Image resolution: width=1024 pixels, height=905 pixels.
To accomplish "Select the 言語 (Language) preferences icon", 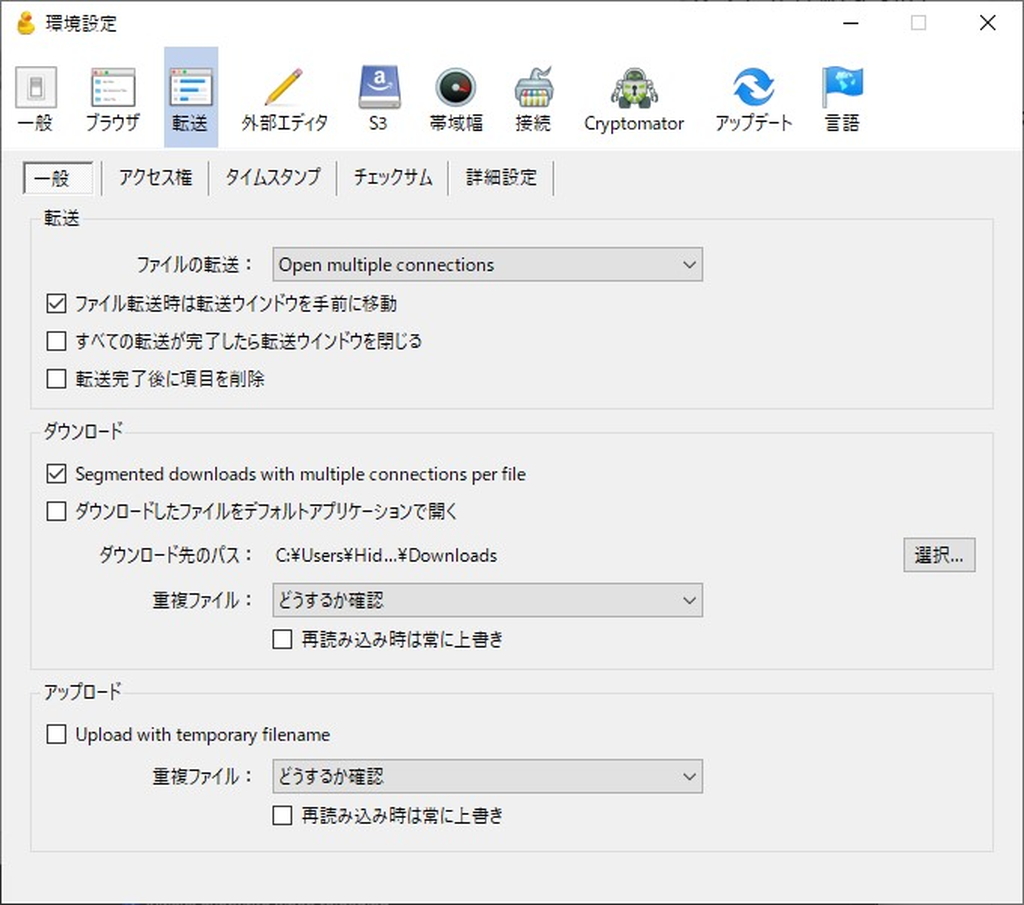I will (841, 95).
